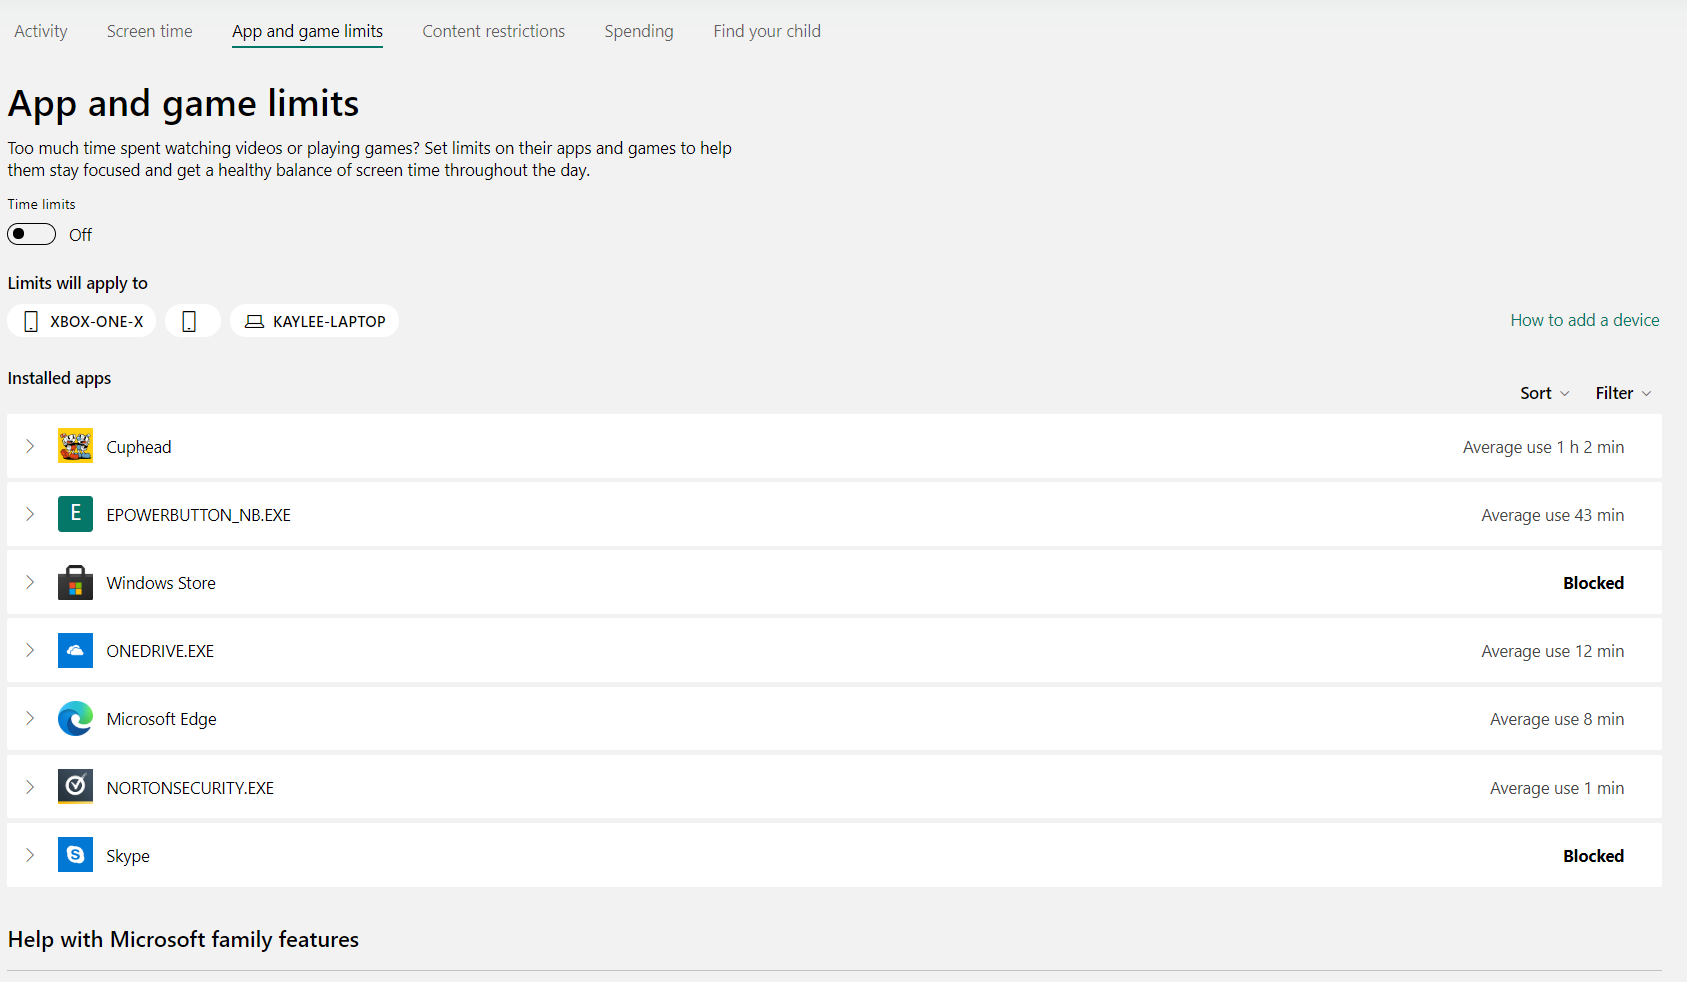The image size is (1687, 982).
Task: Click Average use 1 h 2 min
Action: point(1543,447)
